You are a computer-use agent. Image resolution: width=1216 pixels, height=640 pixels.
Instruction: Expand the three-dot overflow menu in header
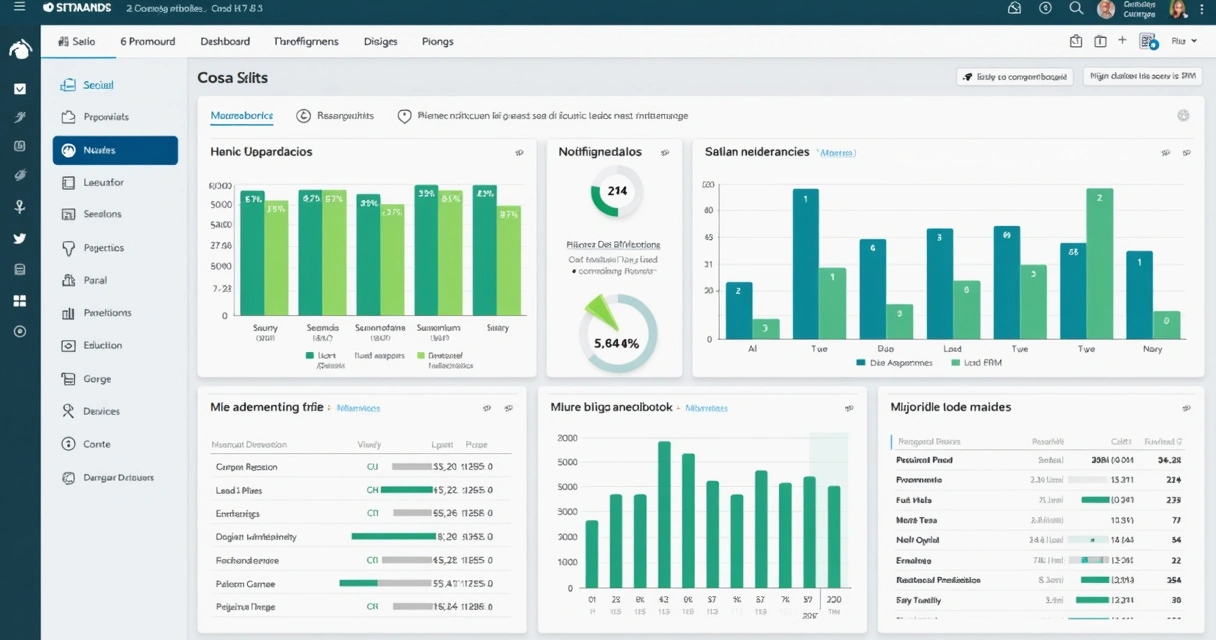tap(1201, 8)
